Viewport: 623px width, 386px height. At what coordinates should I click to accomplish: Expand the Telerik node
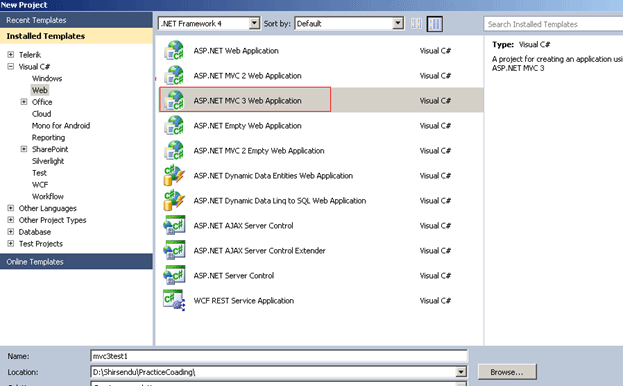click(11, 55)
